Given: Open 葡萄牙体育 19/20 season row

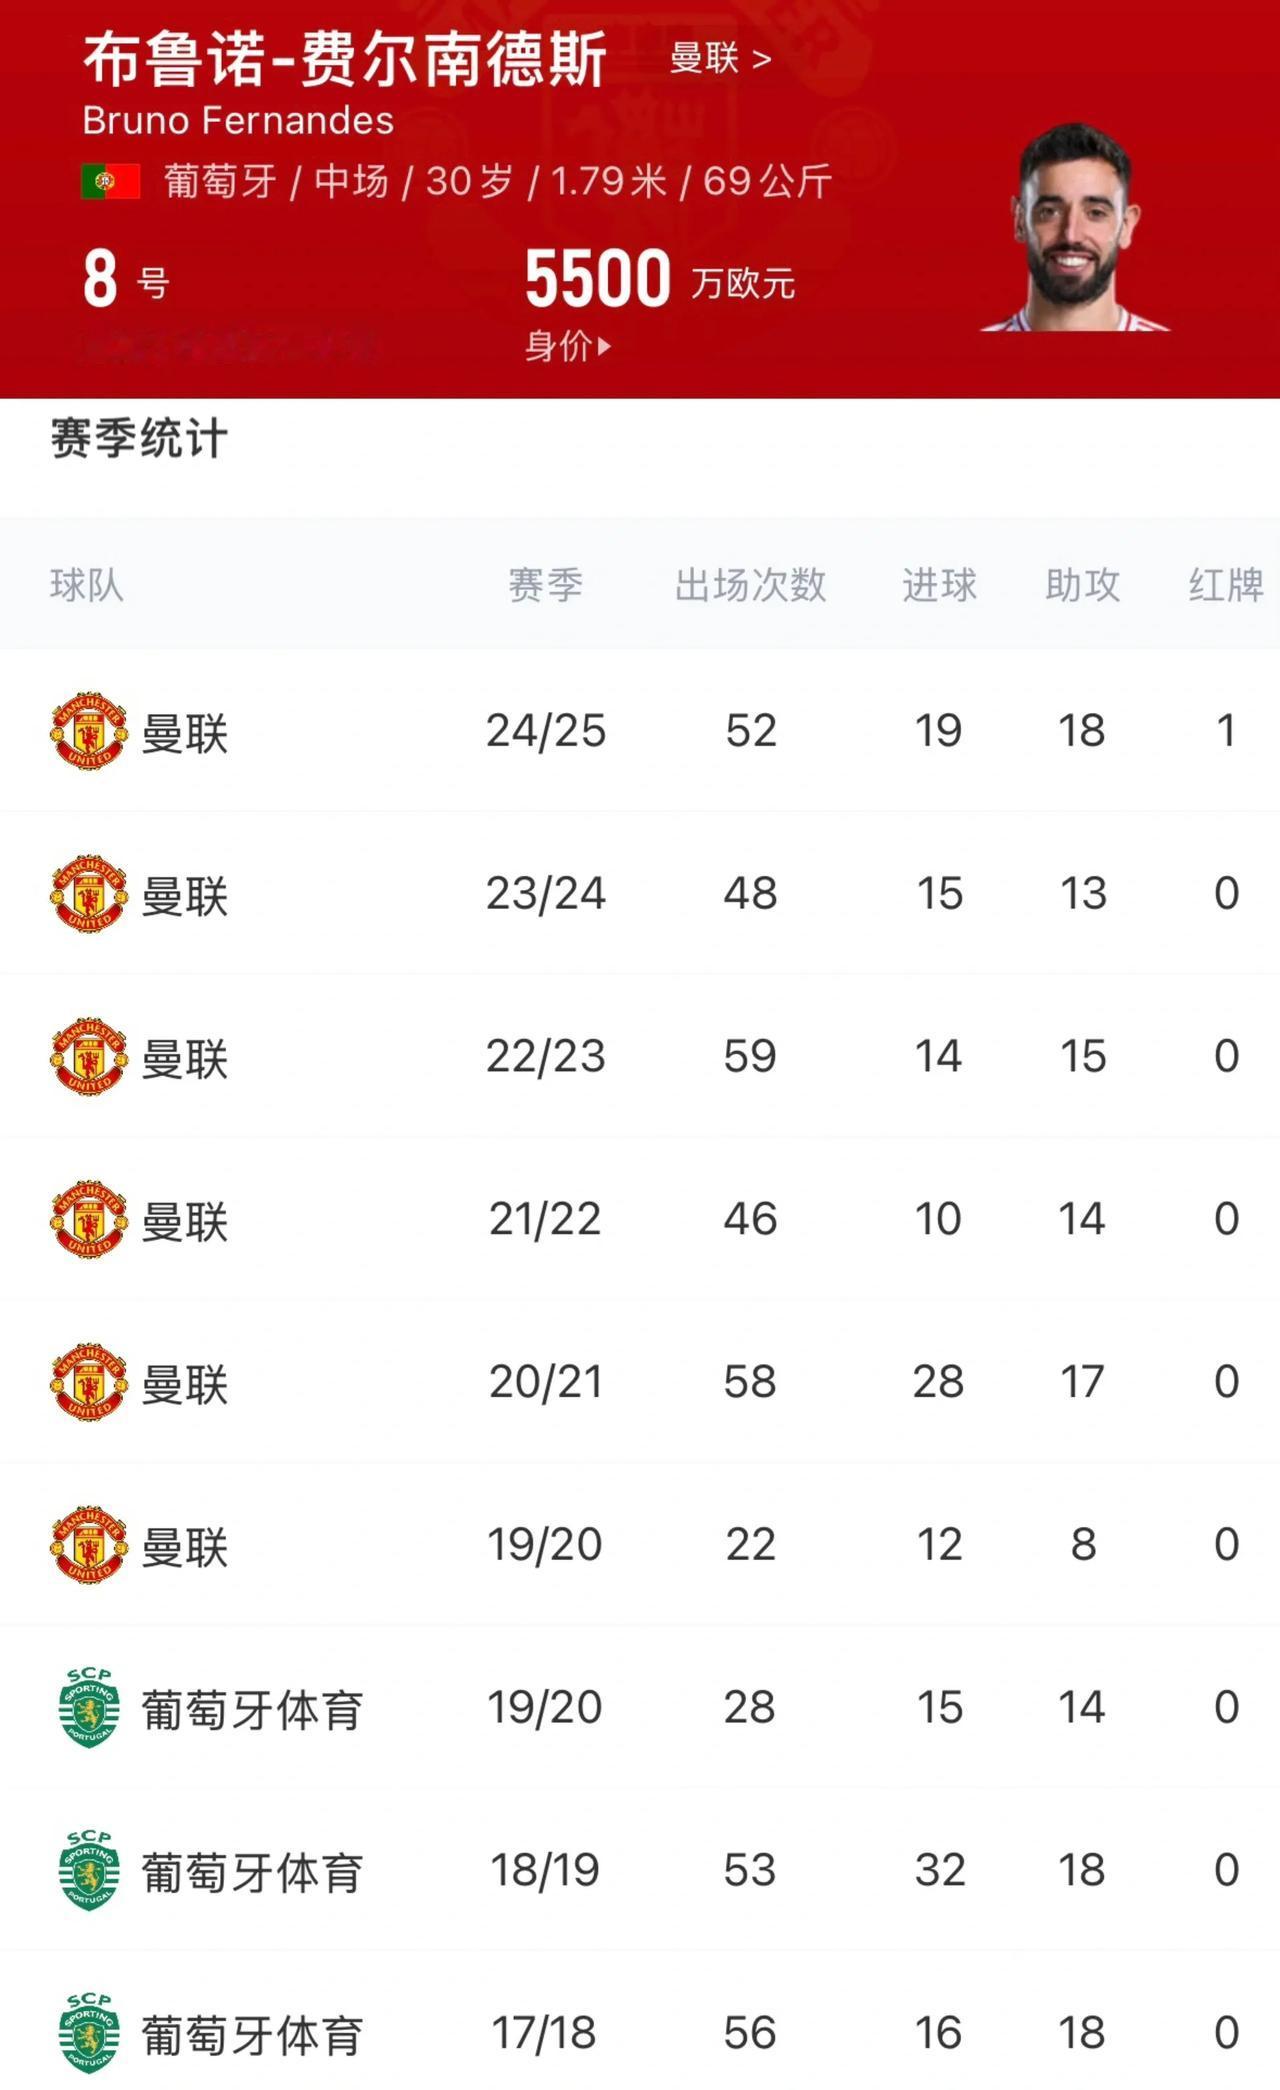Looking at the screenshot, I should pyautogui.click(x=640, y=1708).
